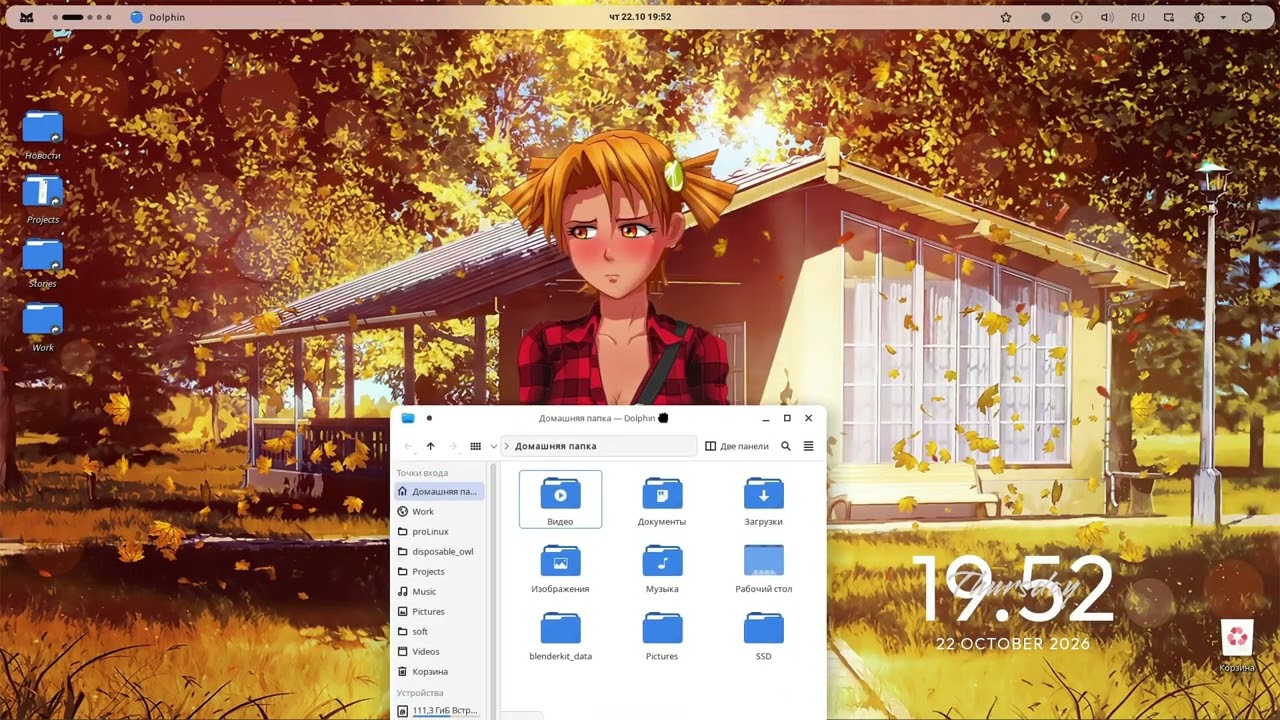Screen dimensions: 1280x720
Task: Select Домашняя папка in places sidebar
Action: tap(439, 491)
